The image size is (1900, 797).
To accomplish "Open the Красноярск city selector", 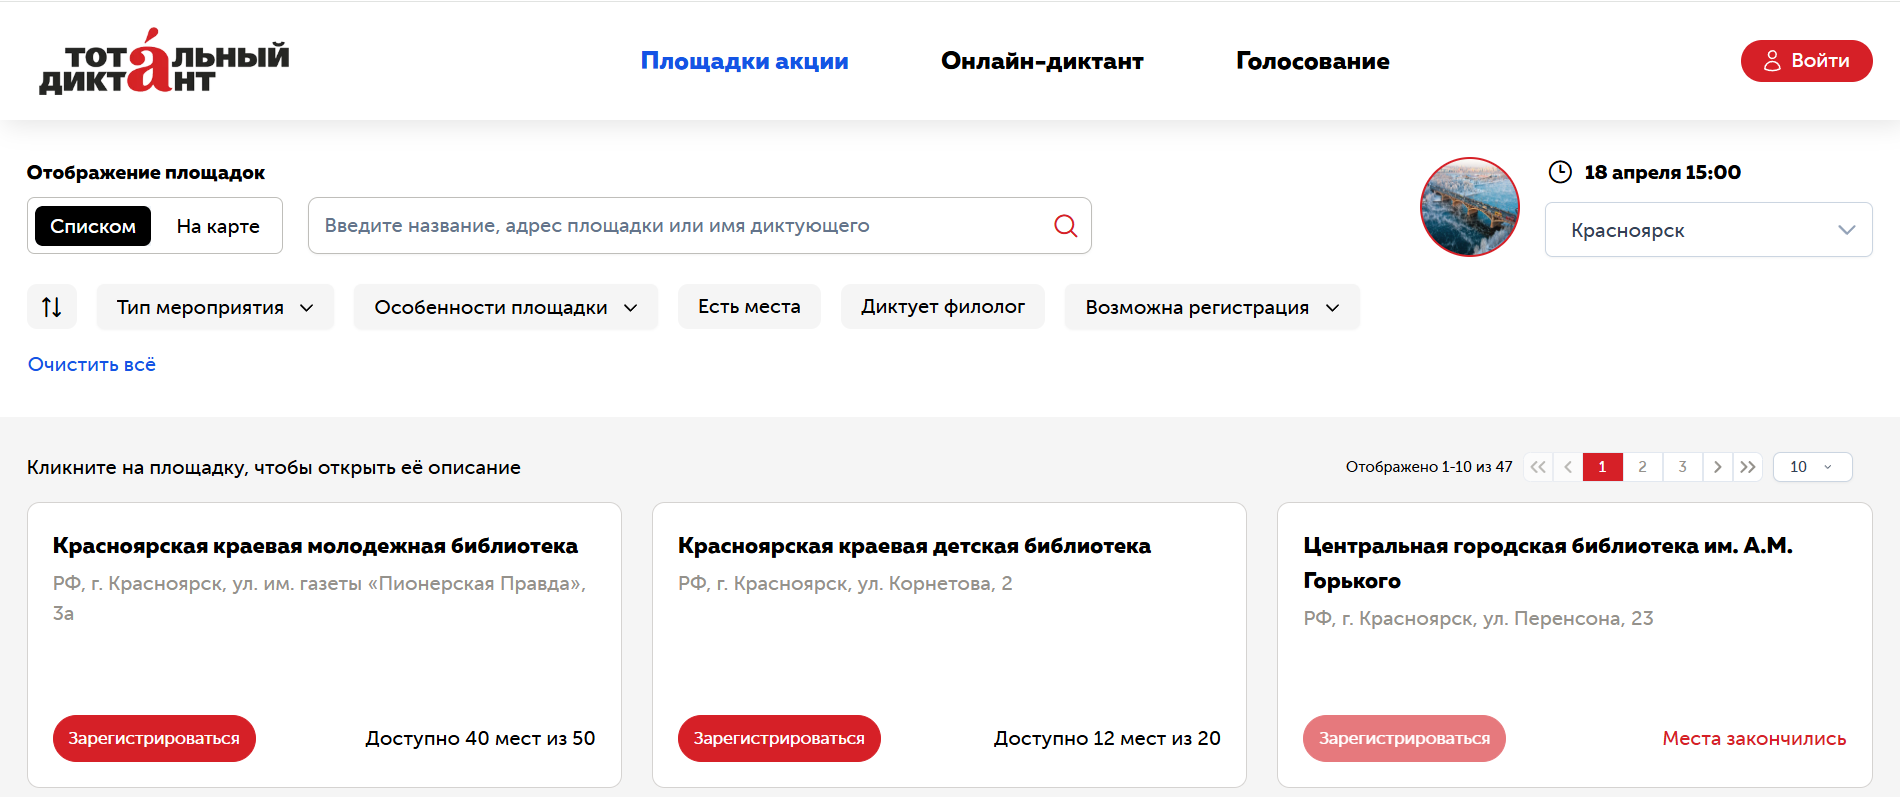I will coord(1708,230).
